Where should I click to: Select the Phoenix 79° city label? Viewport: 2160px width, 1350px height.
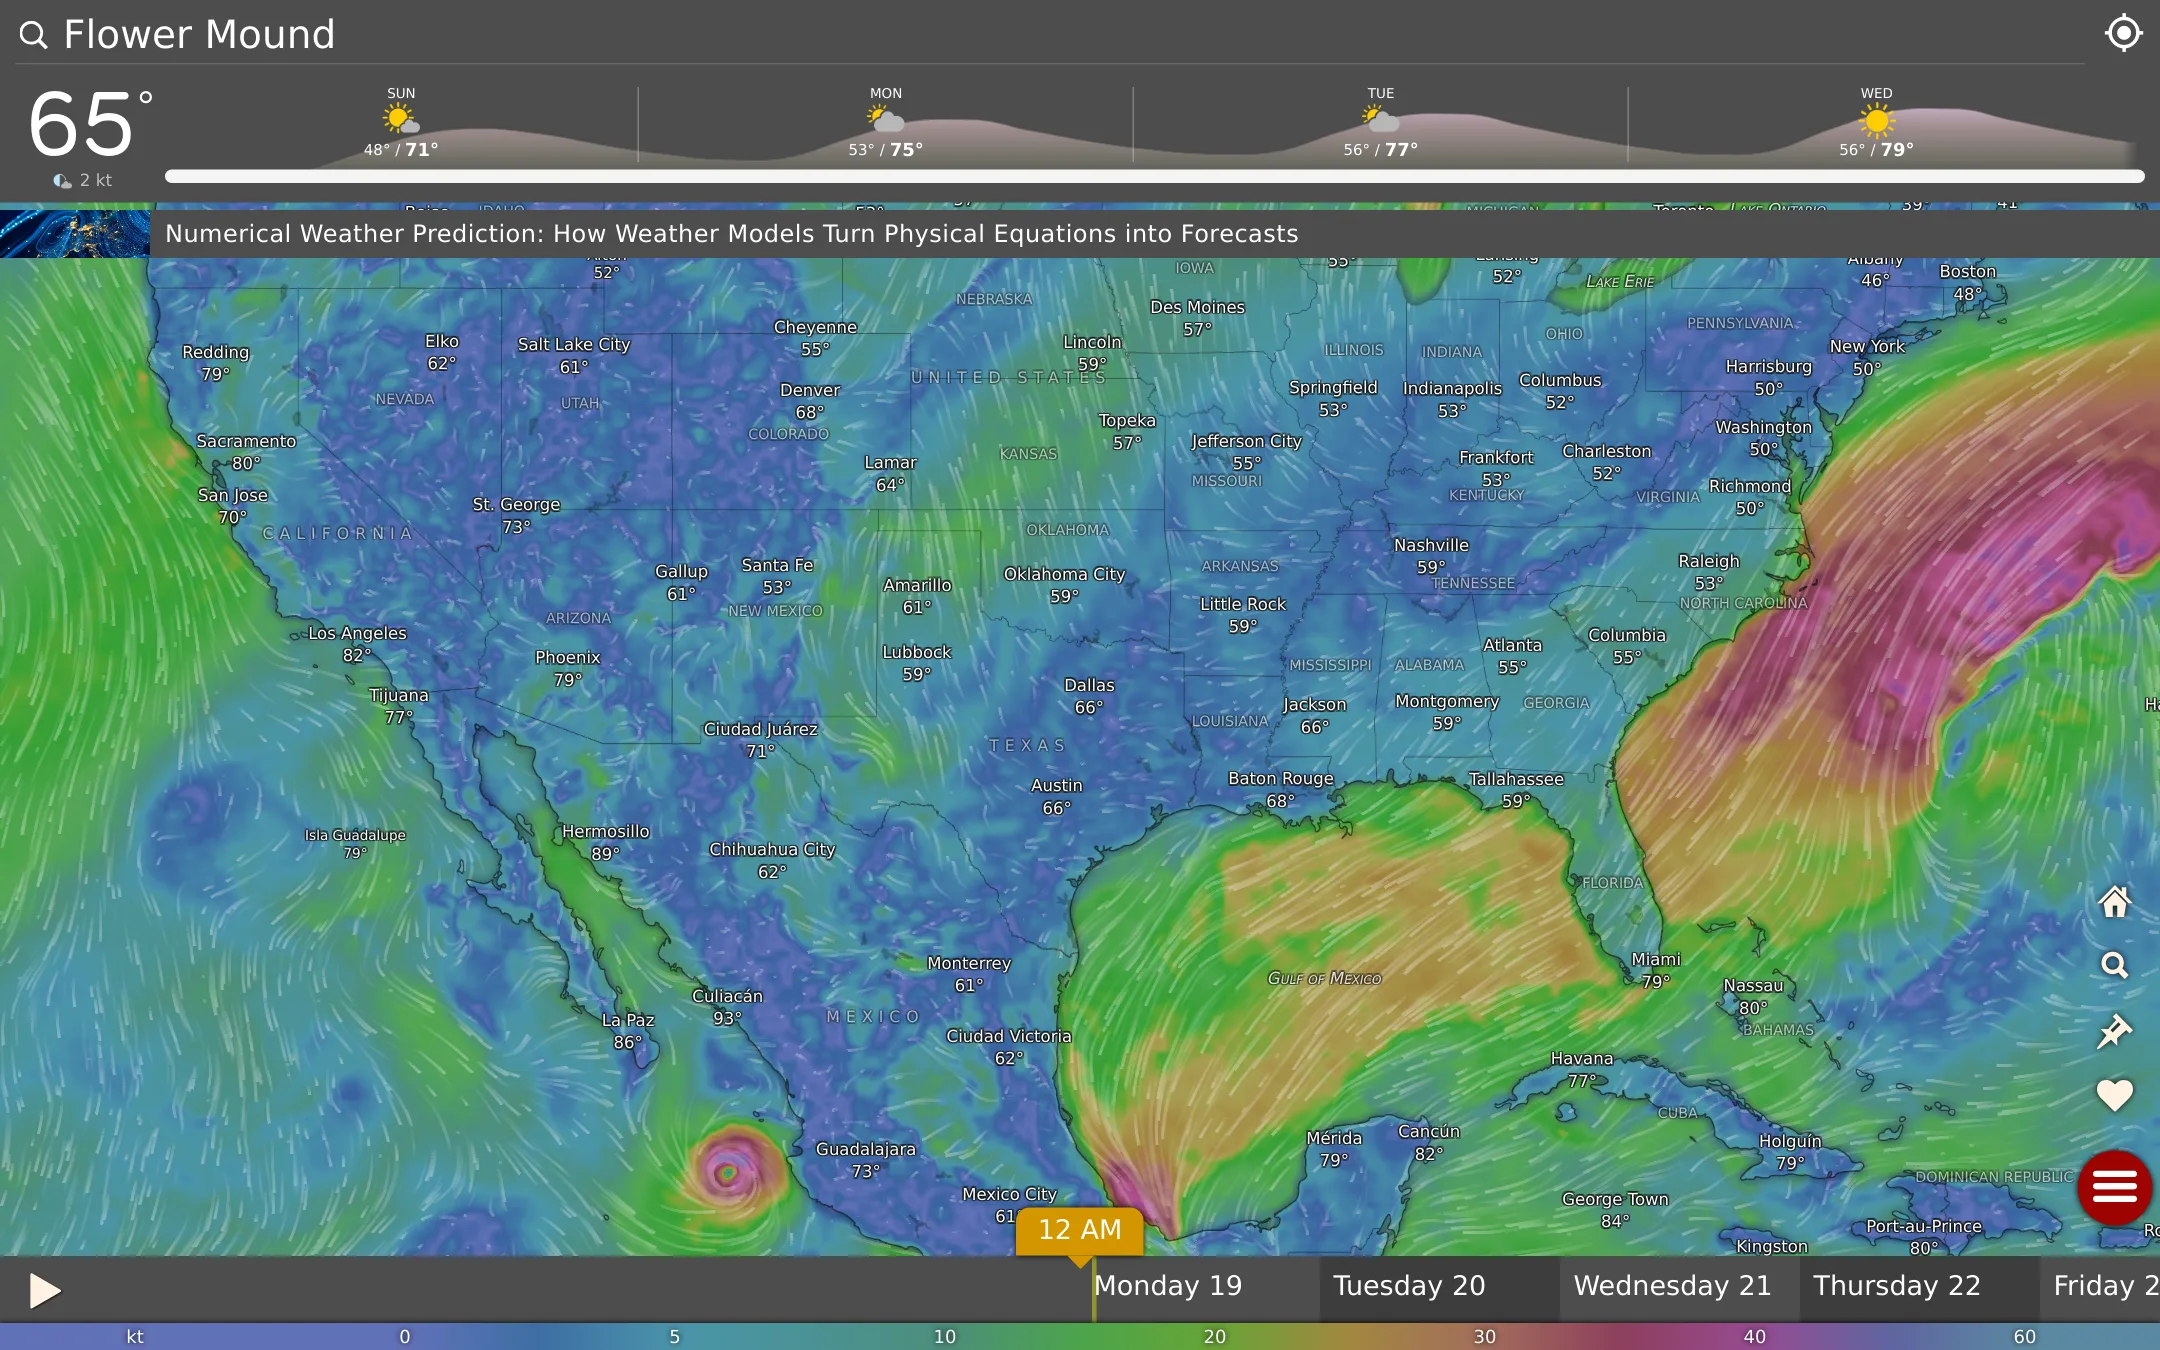tap(567, 668)
